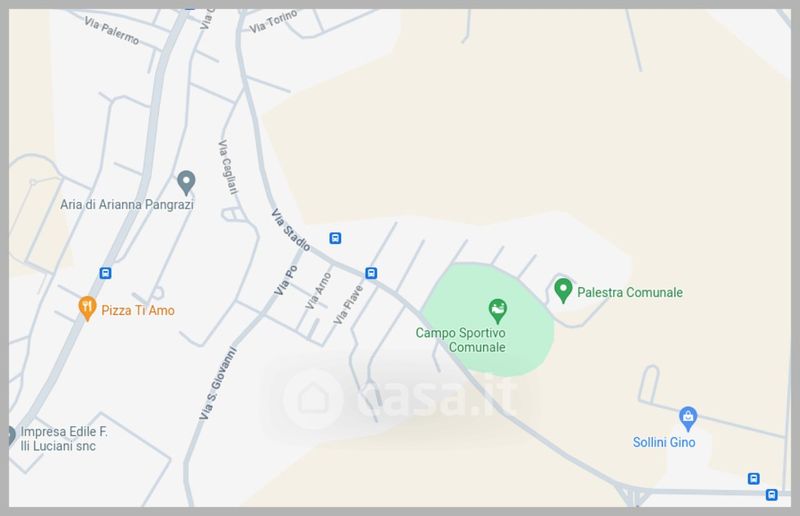
Task: Click the bus stop icon right of Via Stadio label
Action: click(x=335, y=238)
